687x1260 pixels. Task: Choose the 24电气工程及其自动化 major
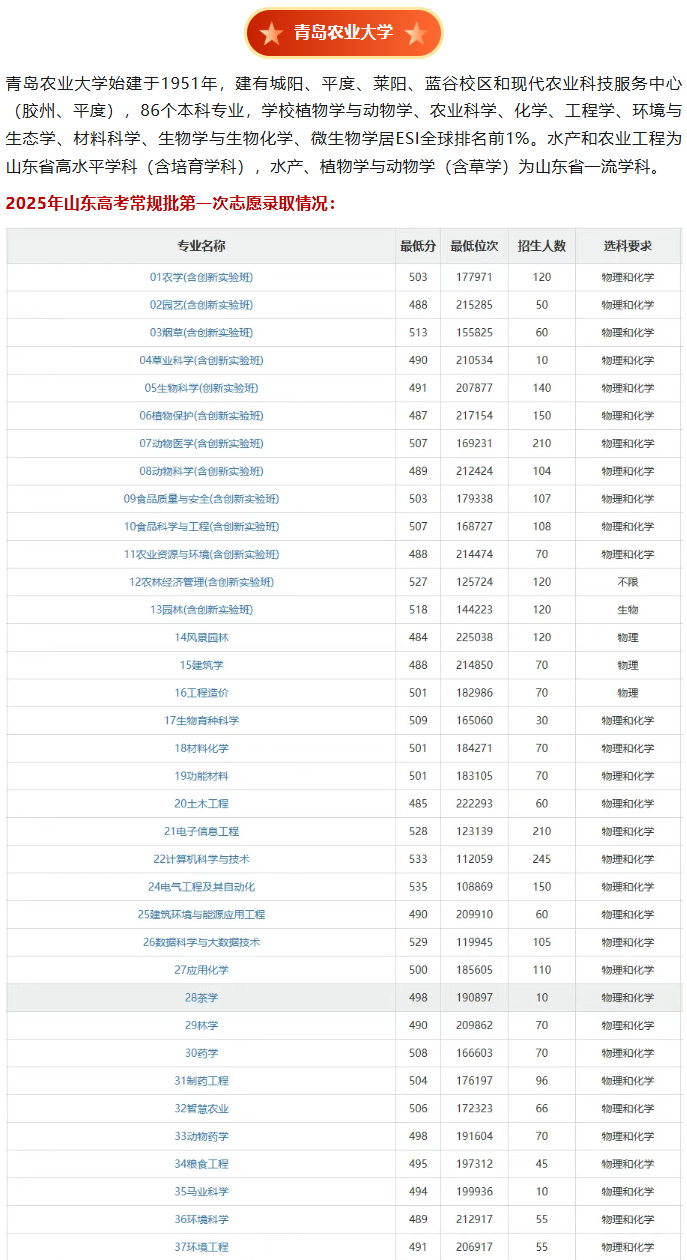pyautogui.click(x=201, y=887)
